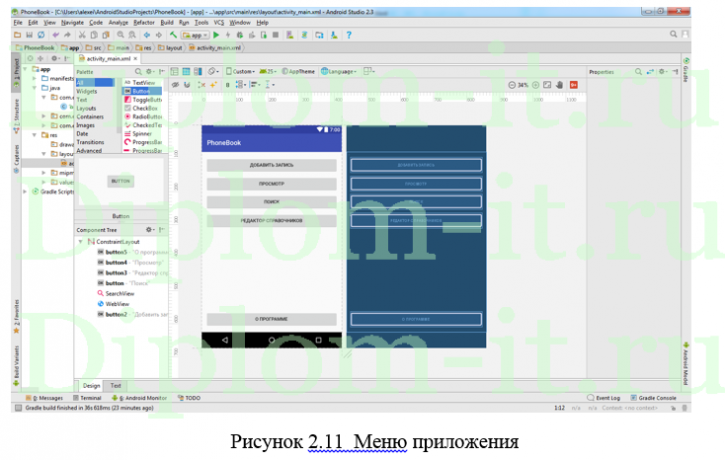Toggle the Build Variants sidebar button
The width and height of the screenshot is (725, 460).
coord(17,365)
